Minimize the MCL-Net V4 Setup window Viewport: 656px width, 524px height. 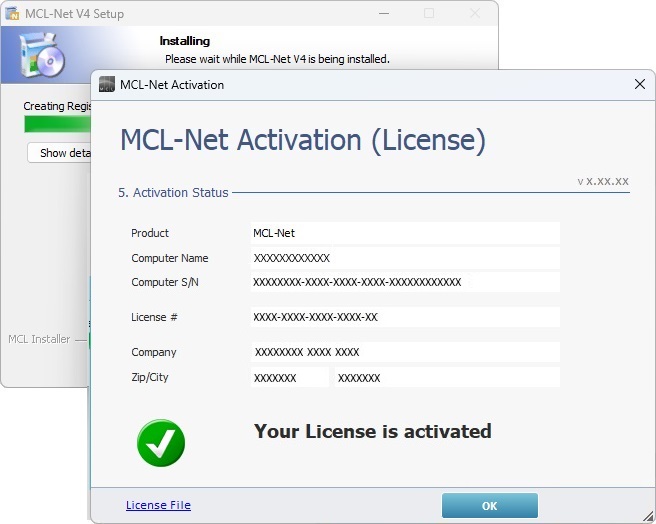click(384, 13)
